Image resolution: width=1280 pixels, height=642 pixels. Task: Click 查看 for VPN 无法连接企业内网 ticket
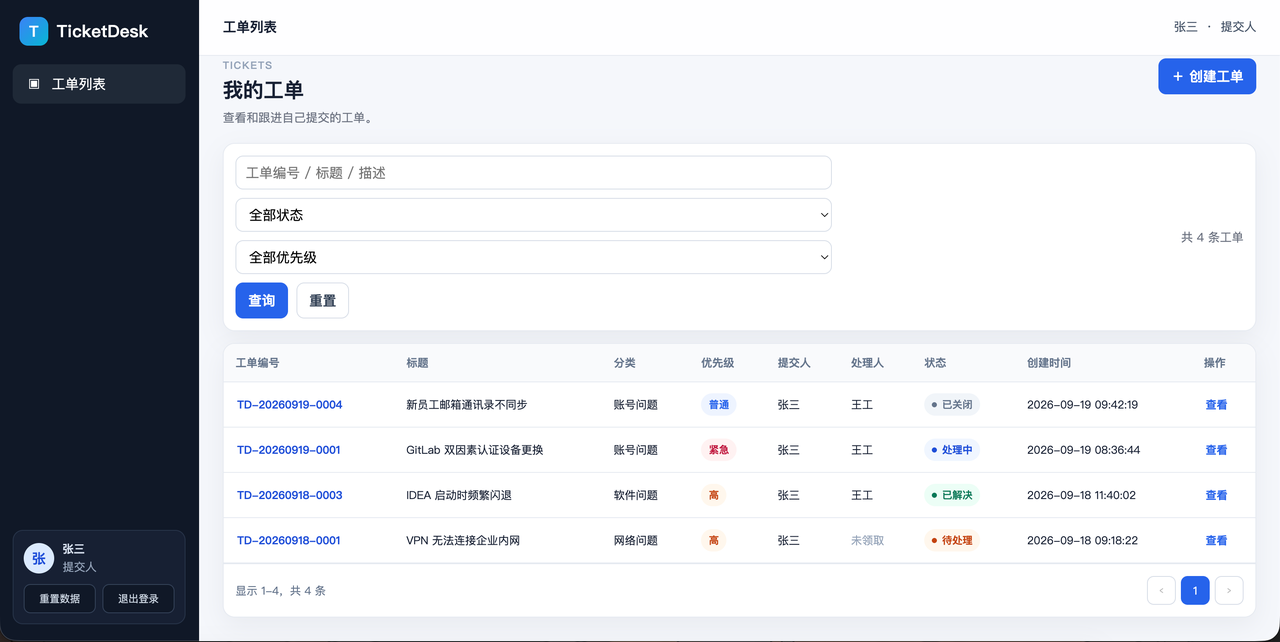pyautogui.click(x=1216, y=540)
